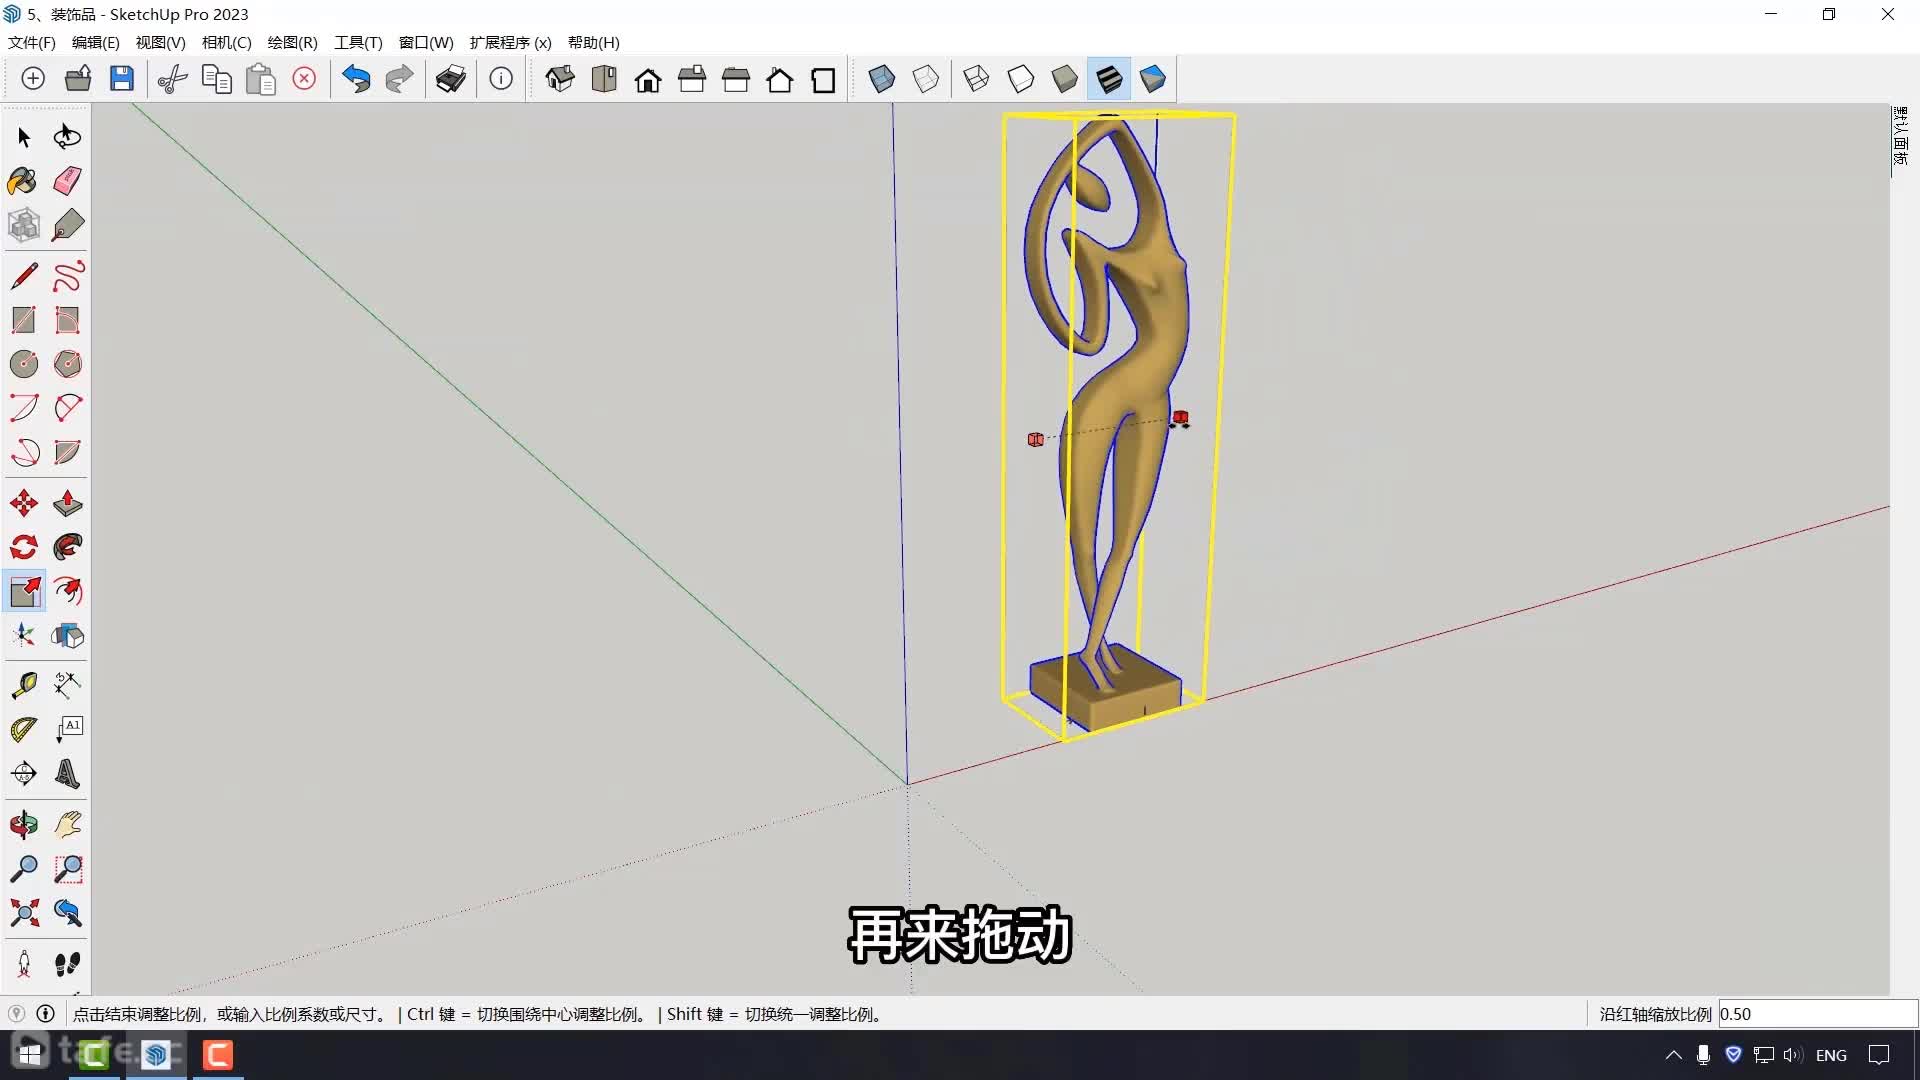Open the notification center icon
This screenshot has width=1920, height=1080.
(1879, 1055)
